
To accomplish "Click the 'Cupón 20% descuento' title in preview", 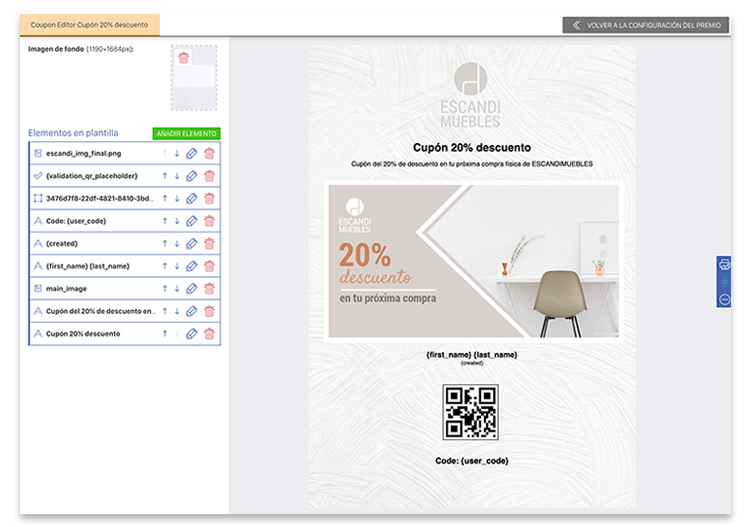I will (472, 147).
